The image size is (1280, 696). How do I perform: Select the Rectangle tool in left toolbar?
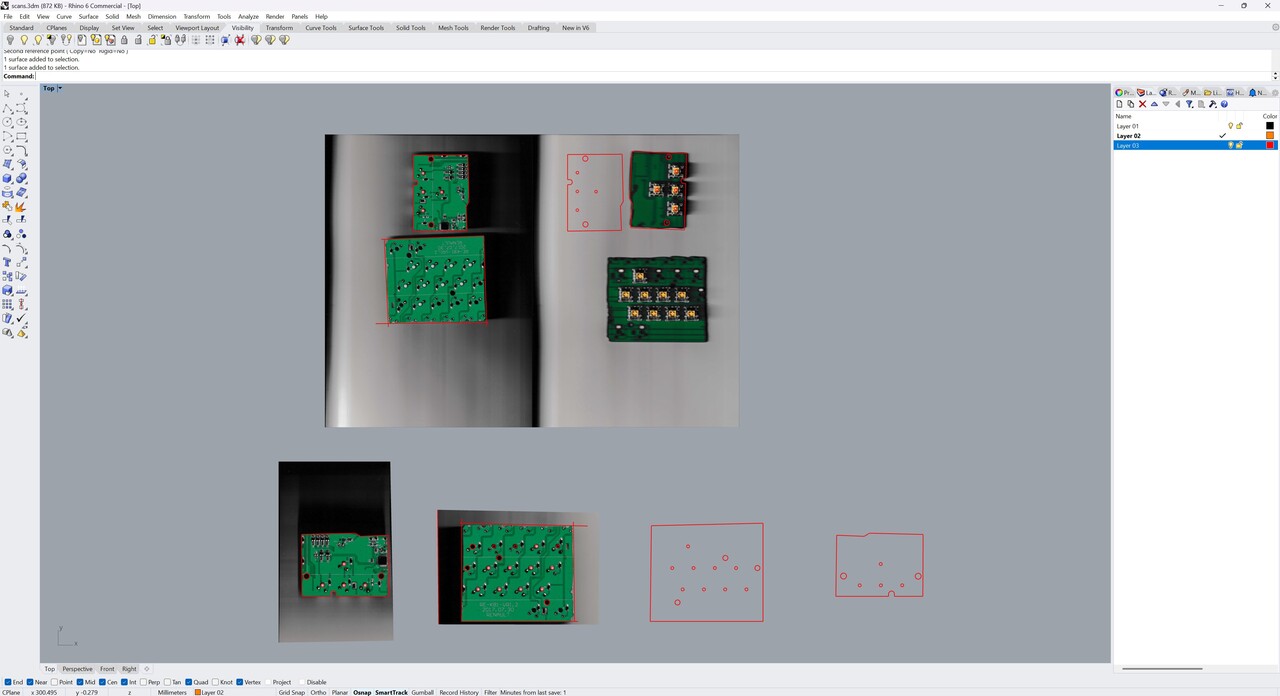pos(21,135)
